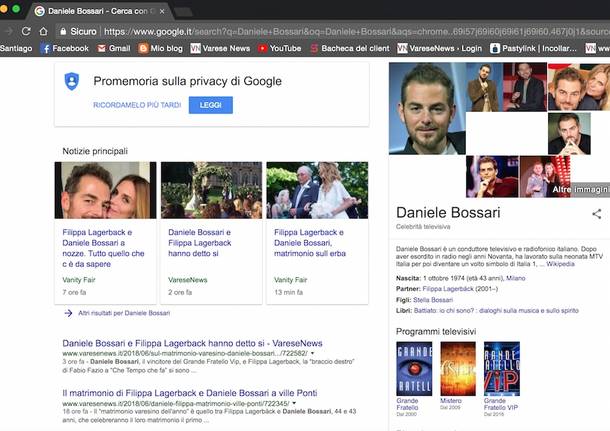
Task: Click 'Altre immagini' overlay
Action: click(580, 189)
